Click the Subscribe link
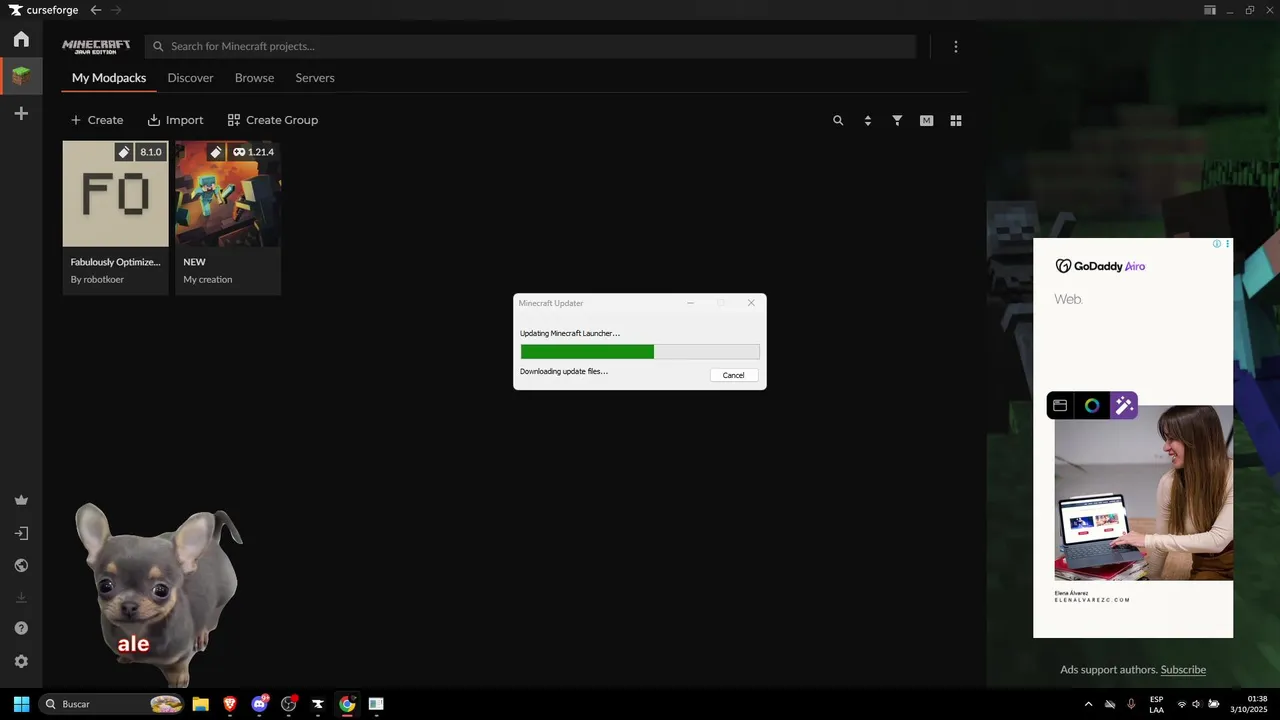Viewport: 1280px width, 720px height. coord(1183,670)
